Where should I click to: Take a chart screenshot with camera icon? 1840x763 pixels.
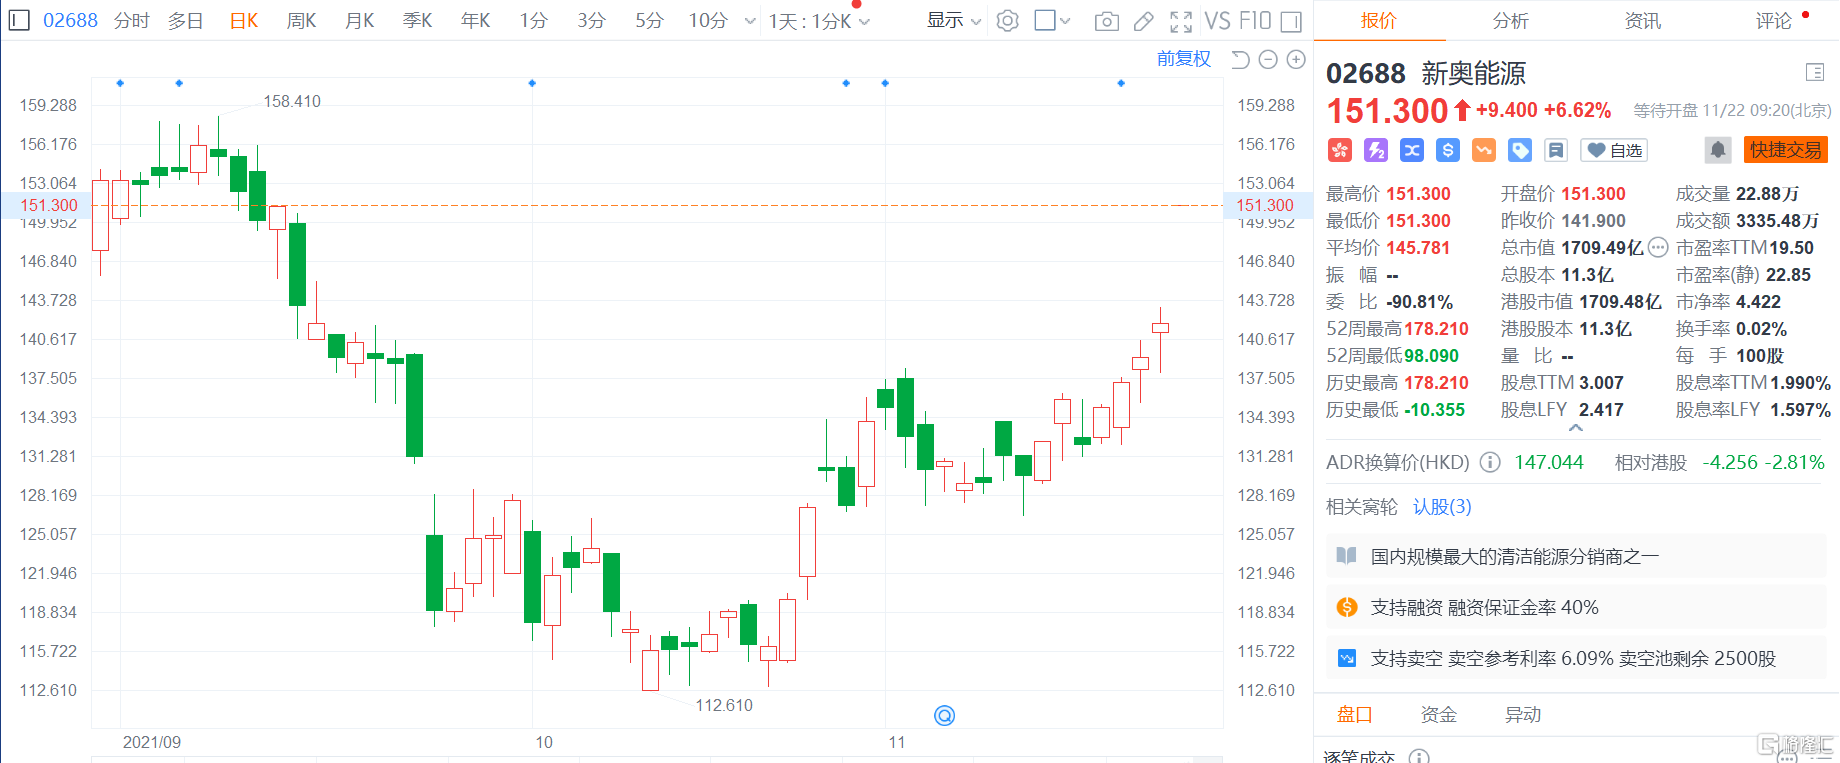click(1106, 21)
